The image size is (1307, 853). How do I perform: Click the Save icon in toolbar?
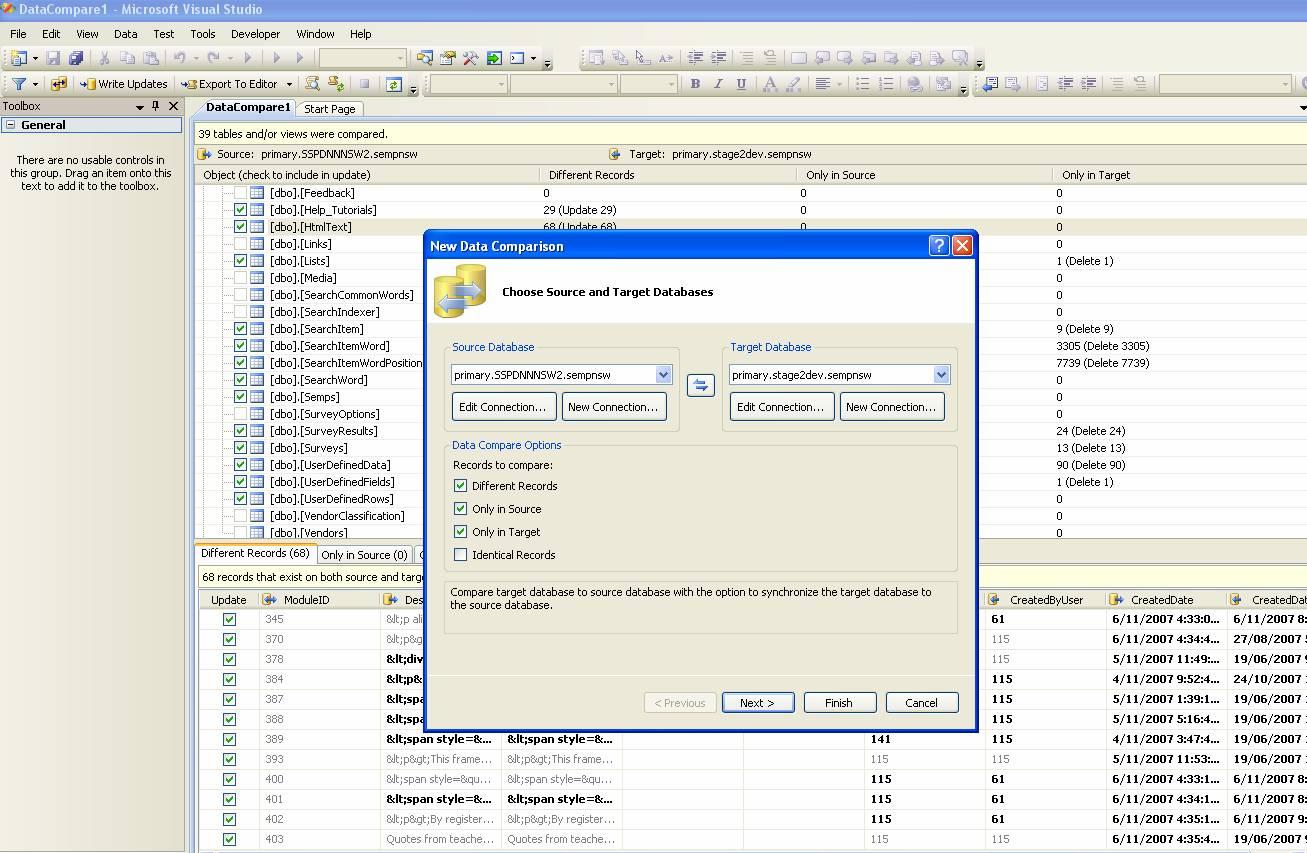[54, 58]
